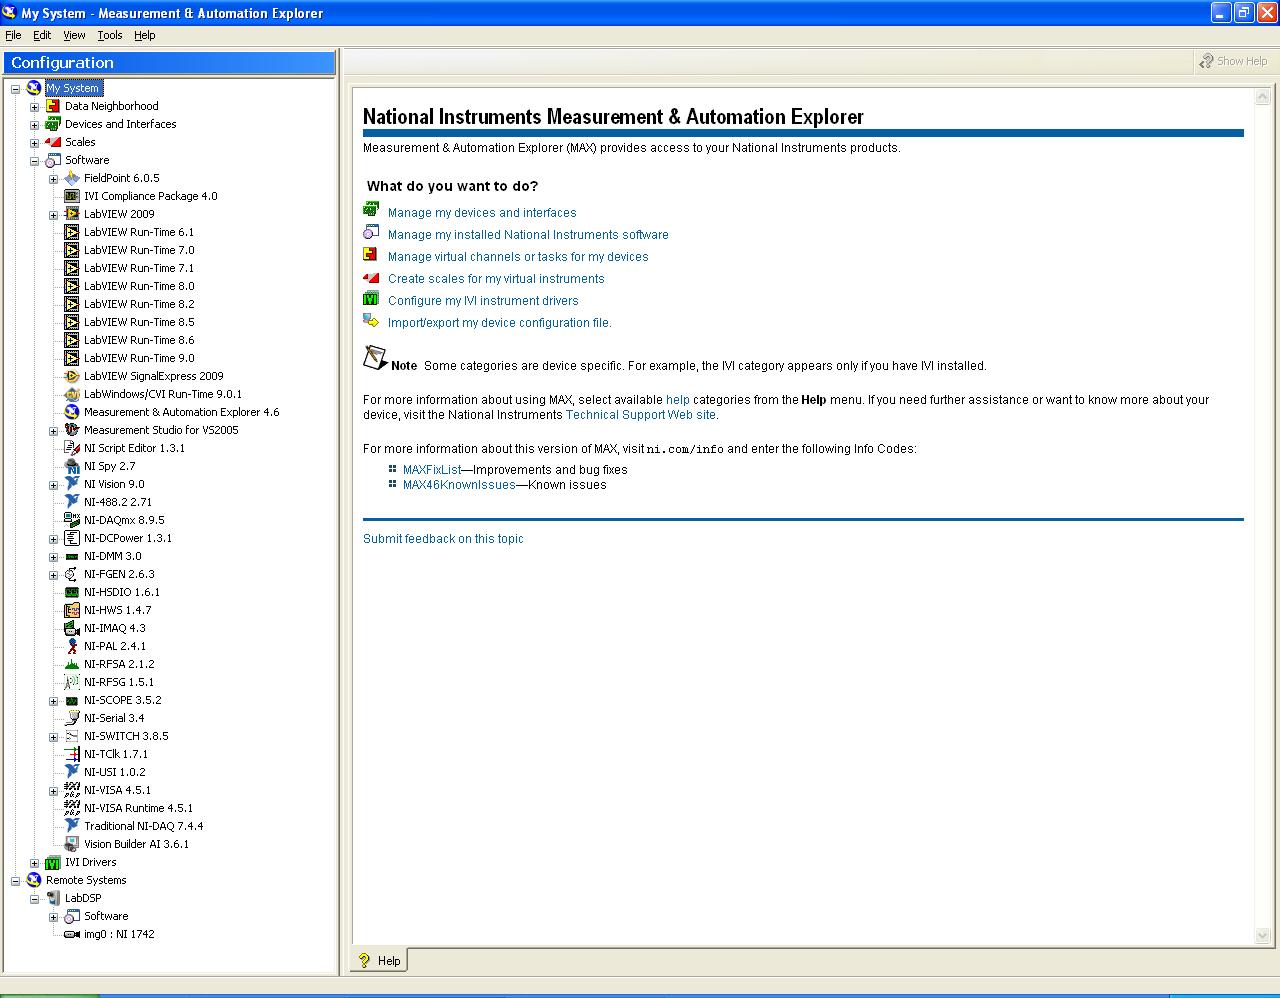Click the NI-DAQmx 8.9.5 icon
1280x998 pixels.
coord(72,520)
